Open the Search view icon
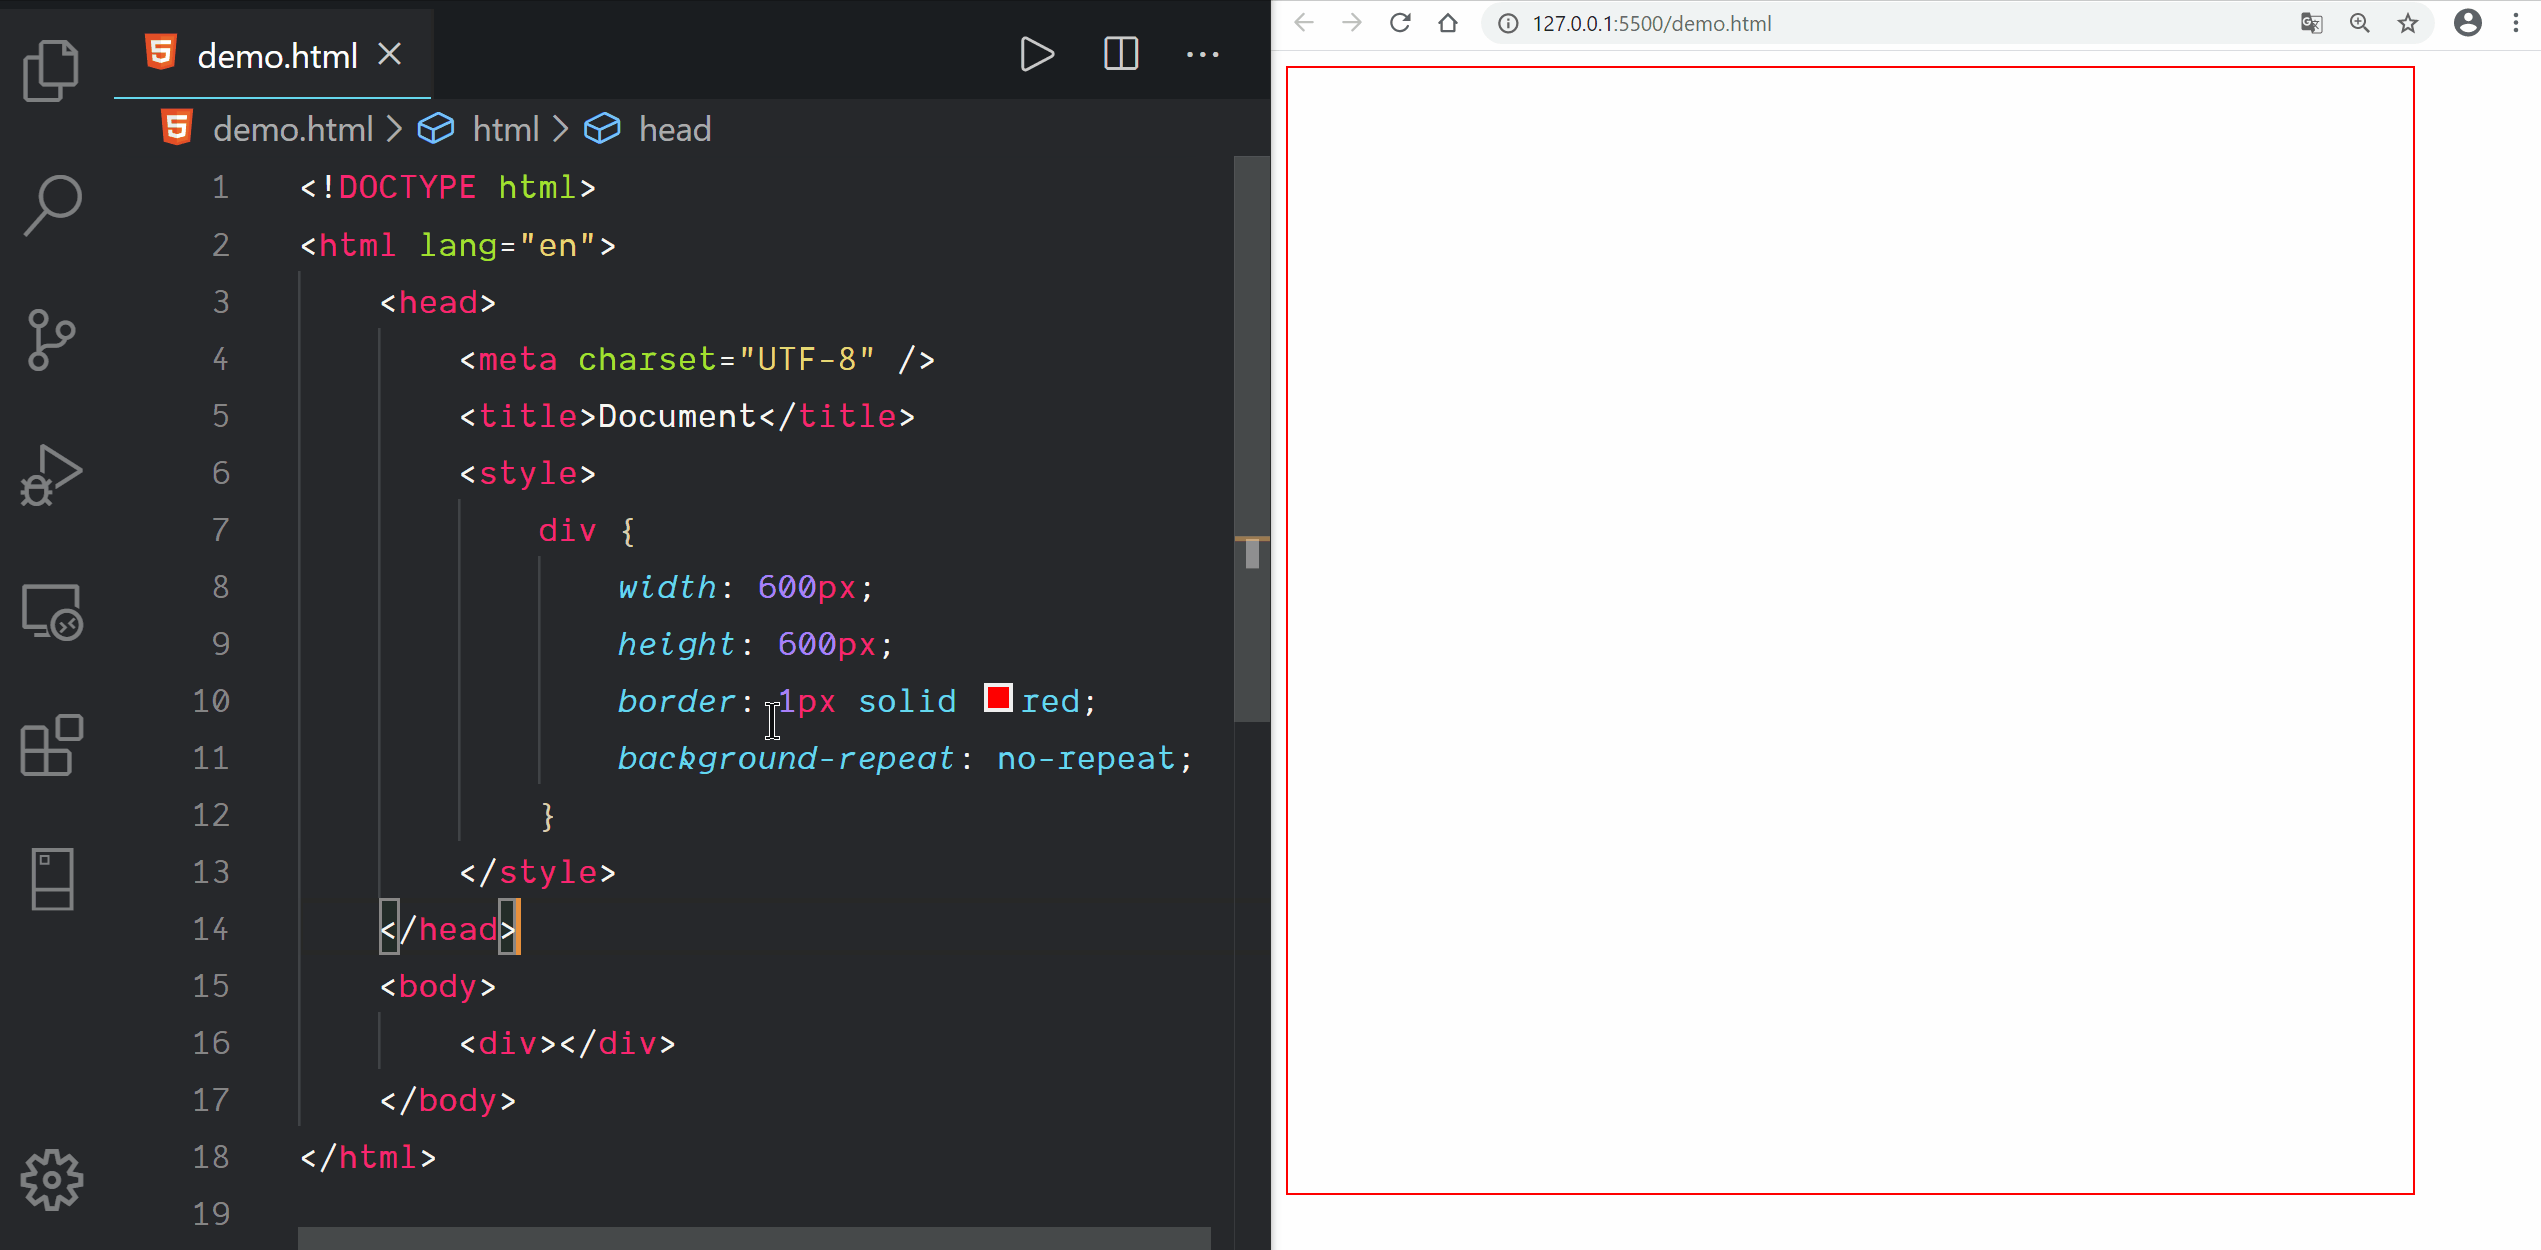The image size is (2541, 1250). pos(51,205)
